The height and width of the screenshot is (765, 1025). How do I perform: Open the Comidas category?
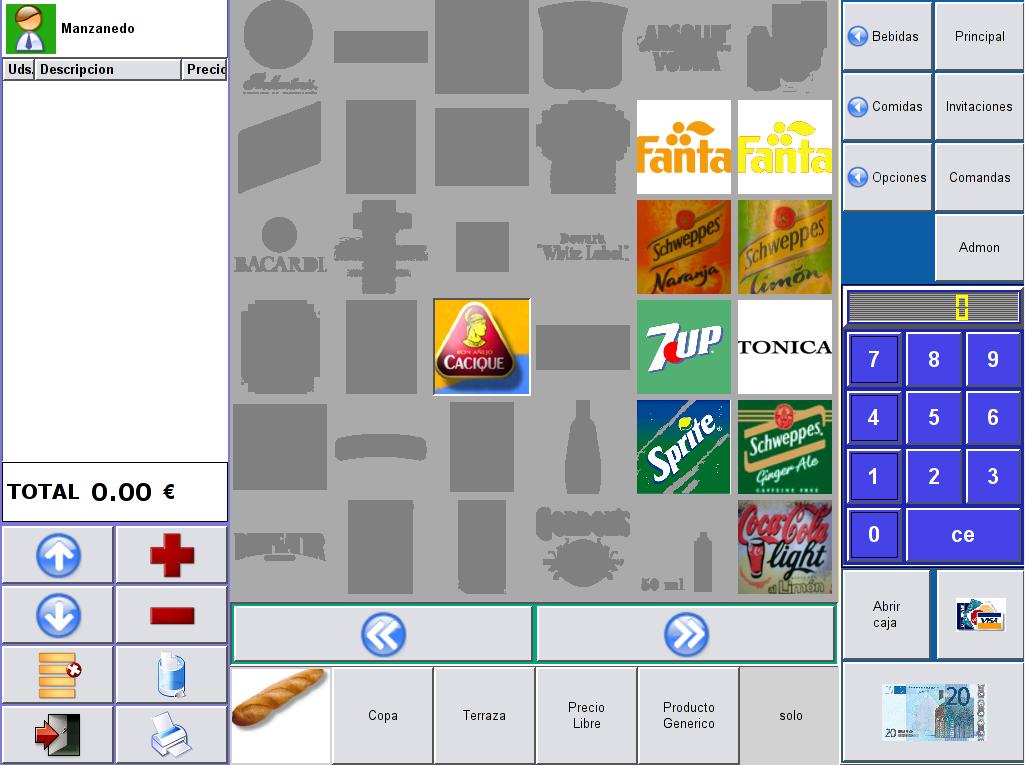coord(887,106)
